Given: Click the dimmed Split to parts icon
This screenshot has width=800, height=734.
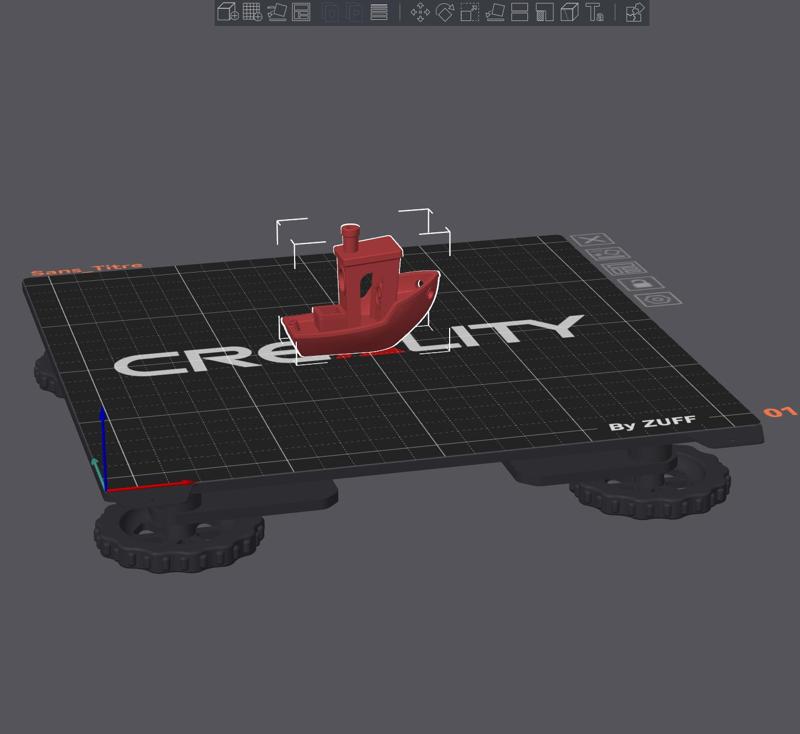Looking at the screenshot, I should point(354,12).
